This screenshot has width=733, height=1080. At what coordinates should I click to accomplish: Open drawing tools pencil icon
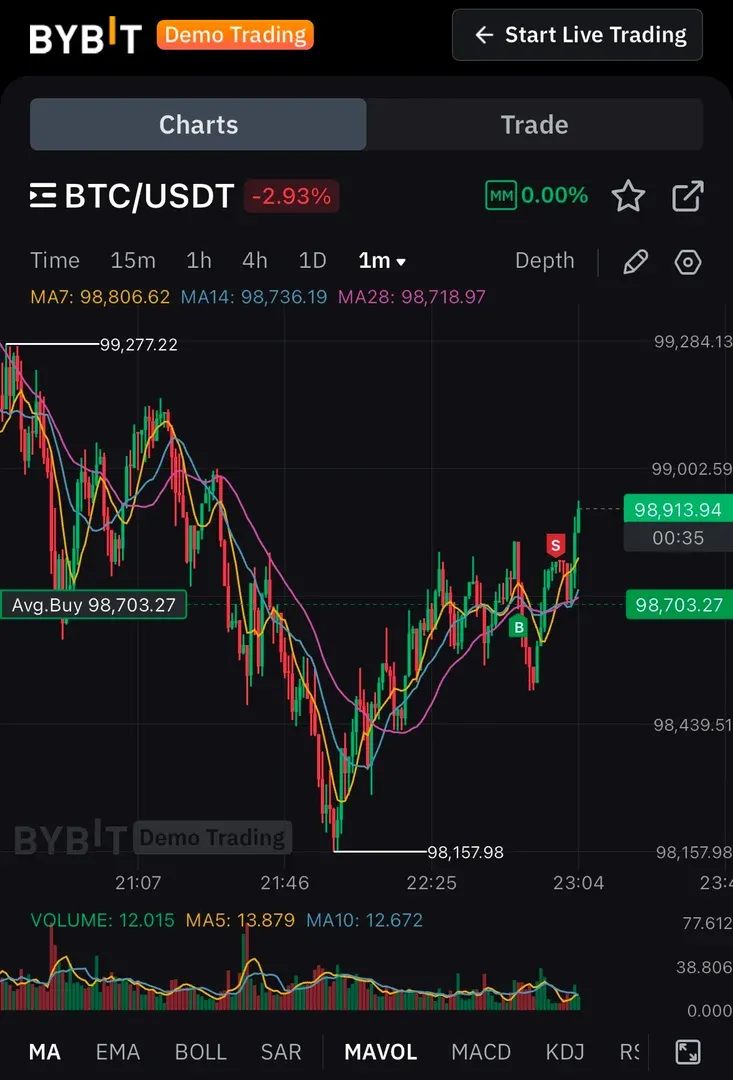(635, 262)
